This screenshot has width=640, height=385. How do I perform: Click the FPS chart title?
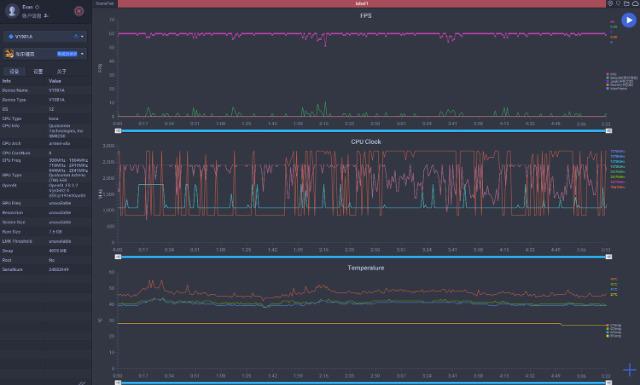click(x=366, y=16)
